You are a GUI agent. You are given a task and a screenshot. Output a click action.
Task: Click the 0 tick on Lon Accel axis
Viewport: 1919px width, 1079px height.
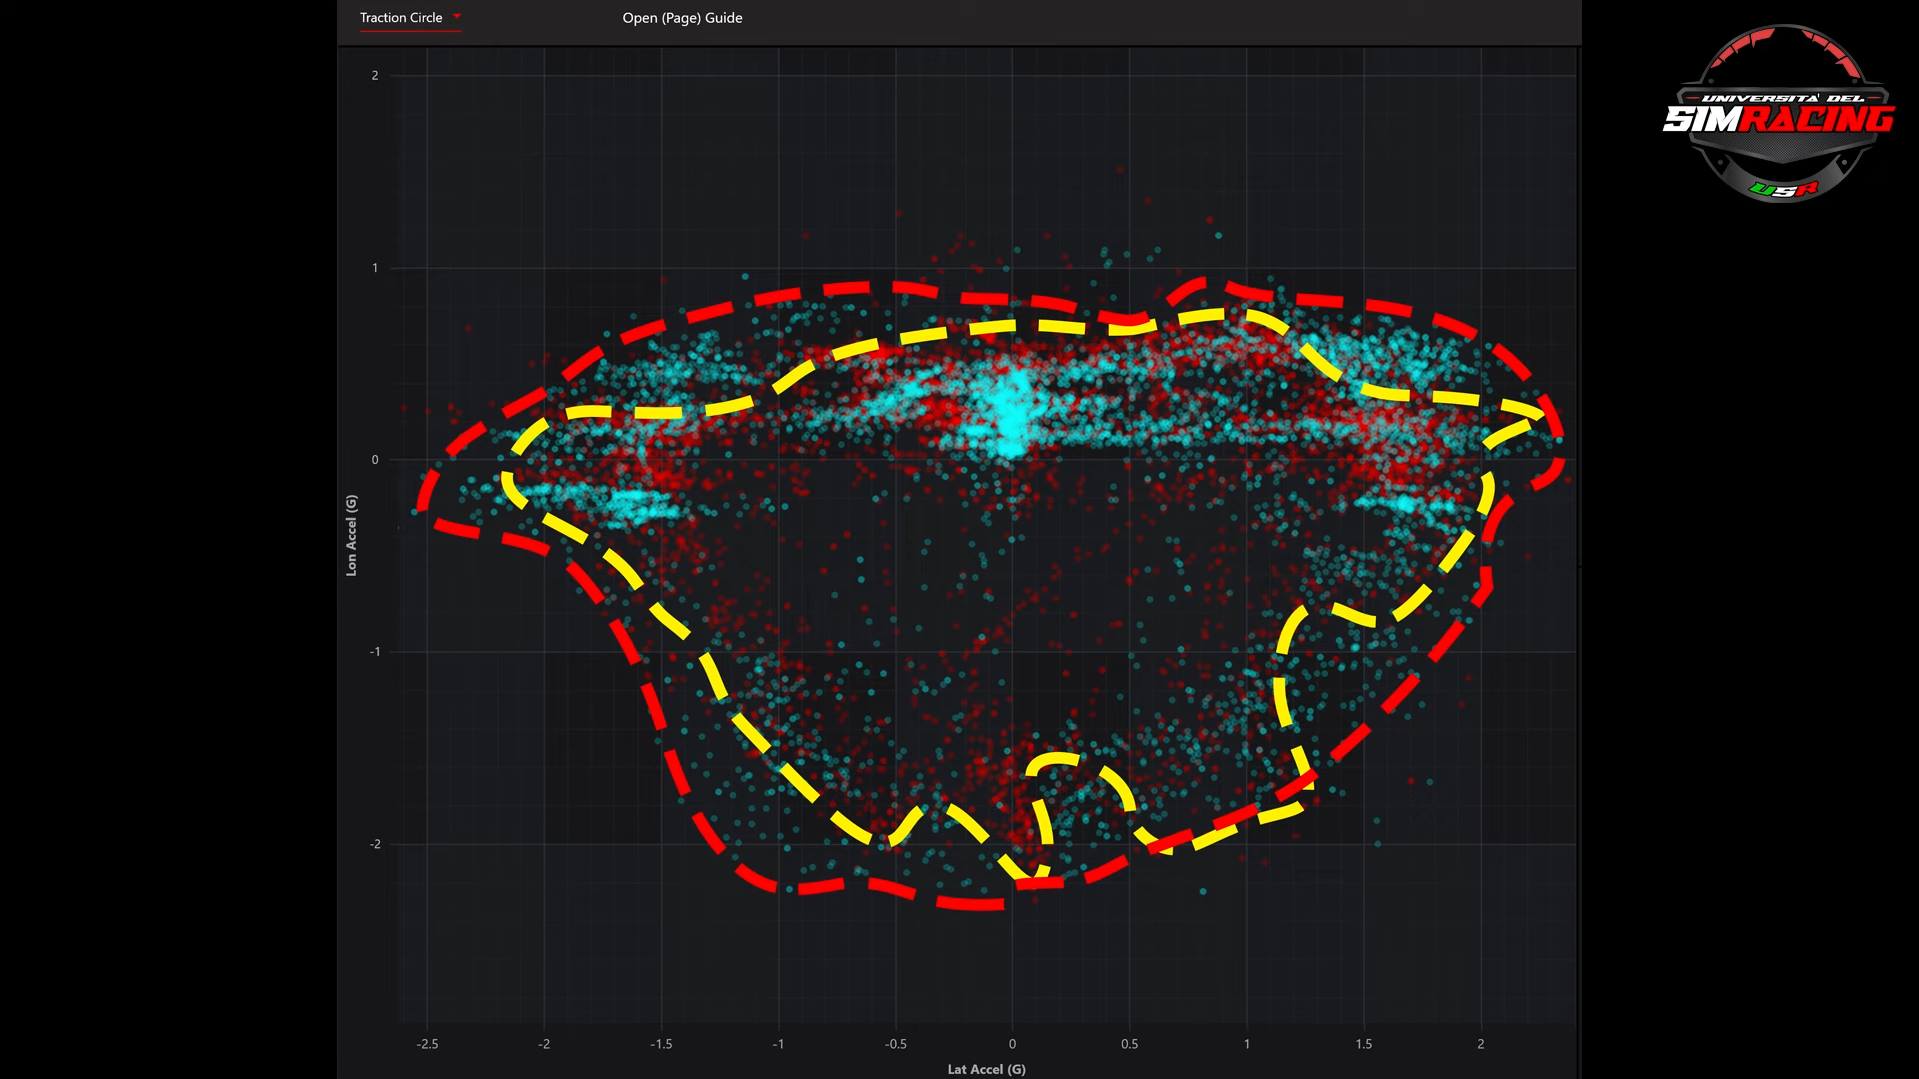point(375,460)
